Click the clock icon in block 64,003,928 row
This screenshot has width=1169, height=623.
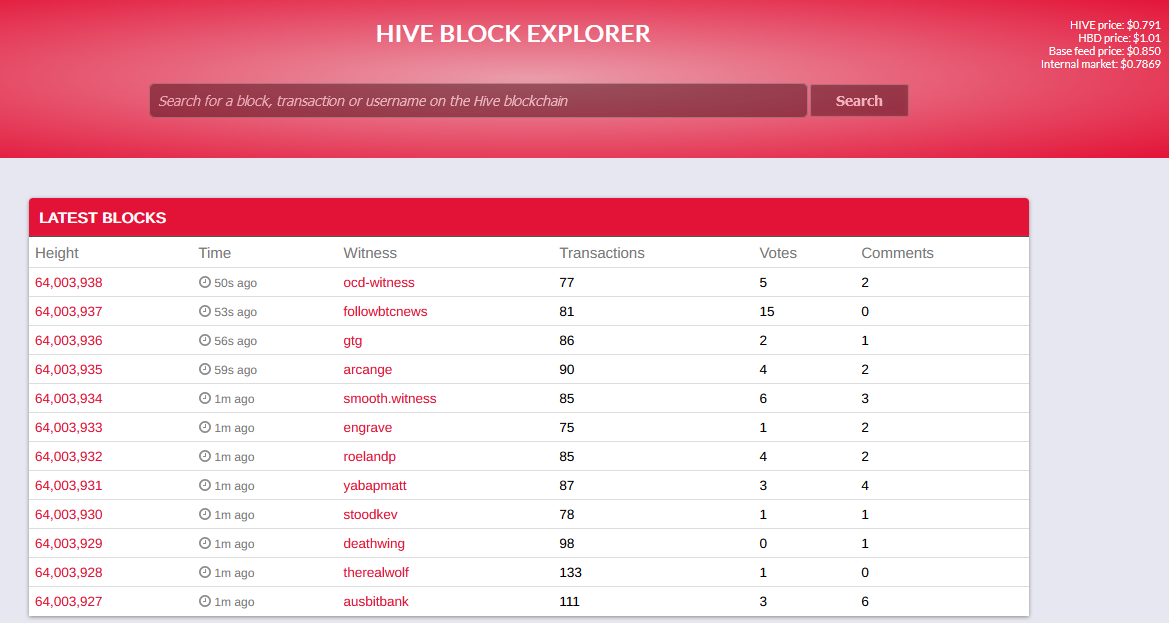pos(205,573)
